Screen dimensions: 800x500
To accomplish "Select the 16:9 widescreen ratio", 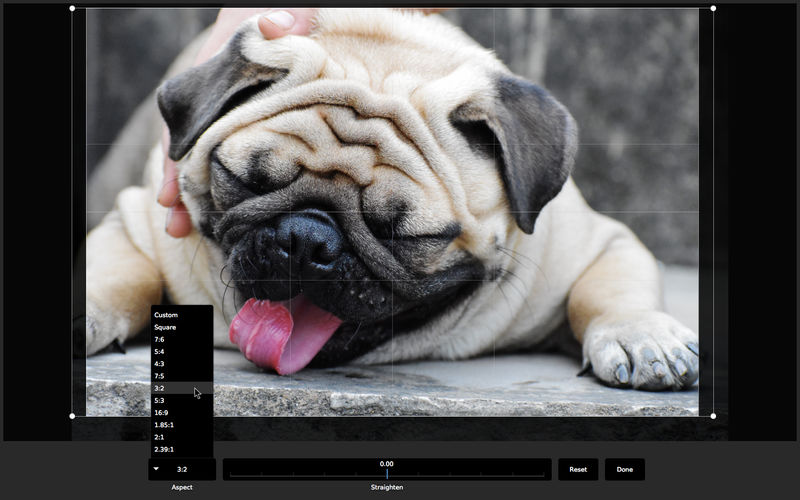I will tap(182, 413).
